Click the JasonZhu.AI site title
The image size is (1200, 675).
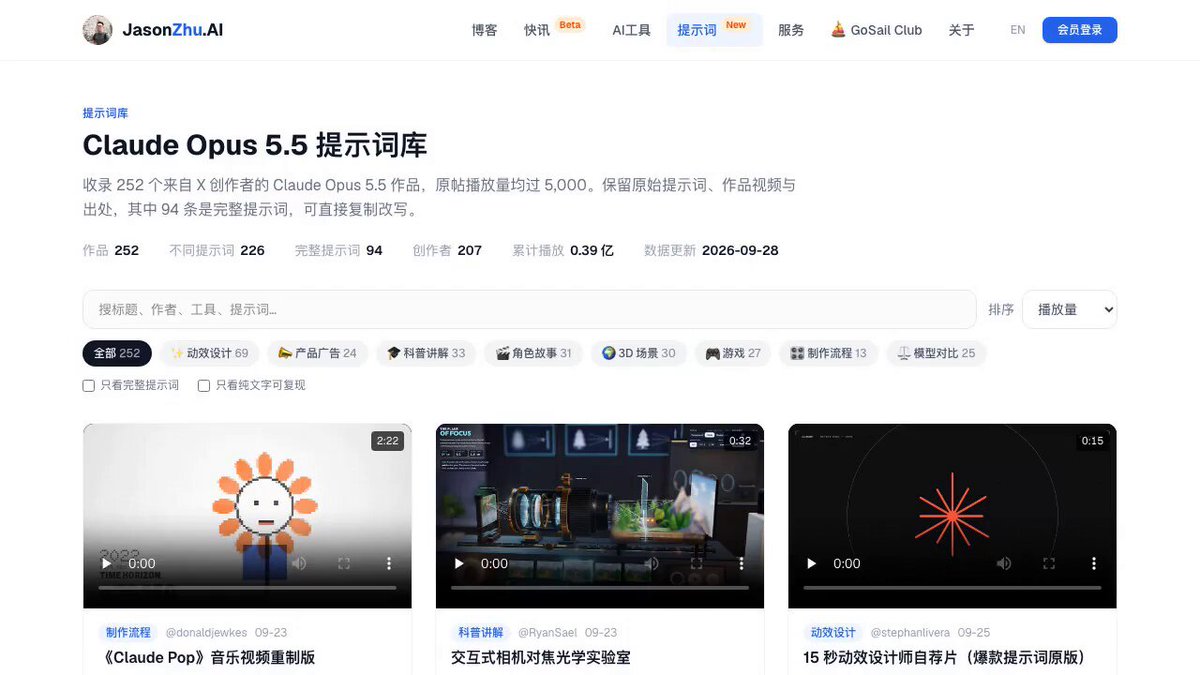173,30
